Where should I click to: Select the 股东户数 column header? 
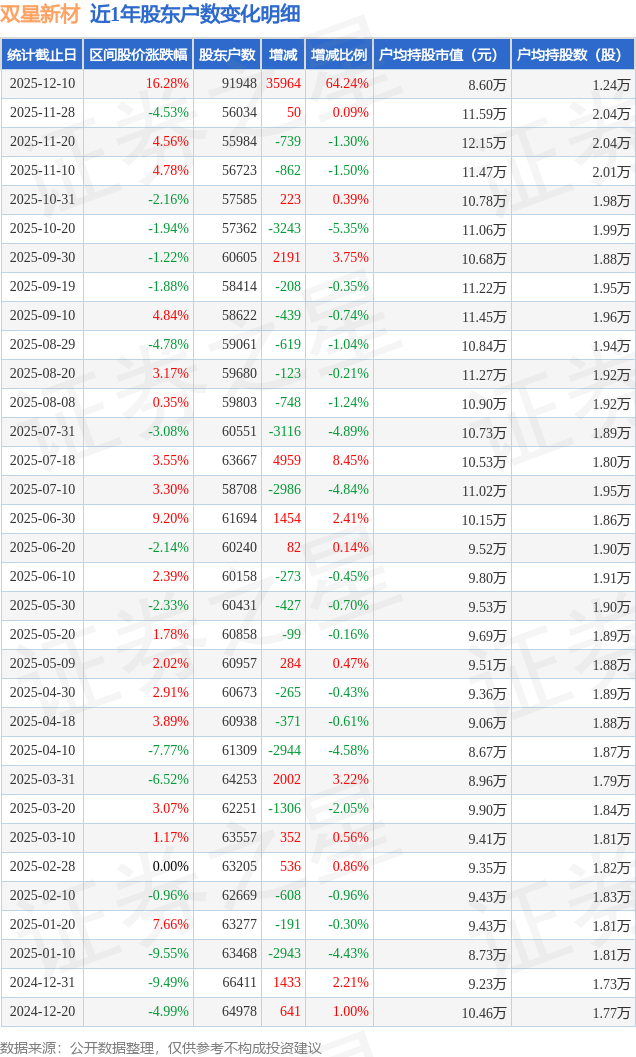[x=226, y=55]
